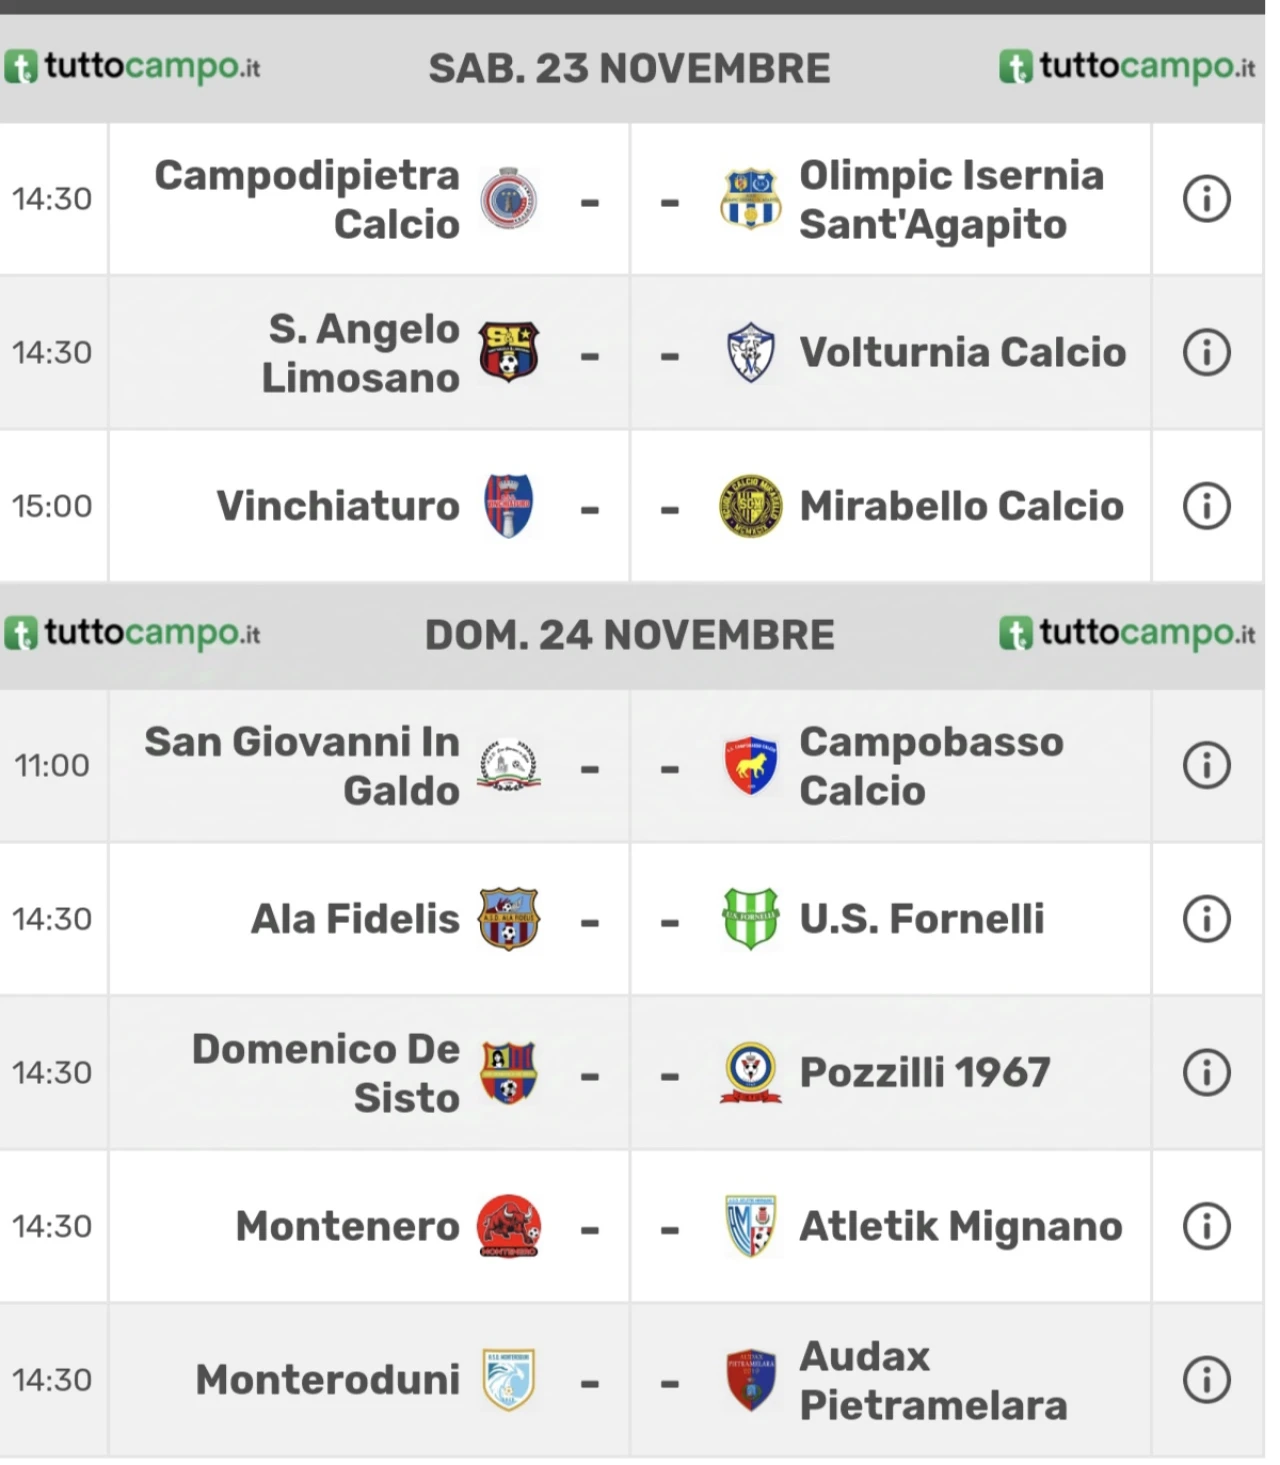Open the Volturnia Calcio team link
1280x1465 pixels.
[x=962, y=353]
